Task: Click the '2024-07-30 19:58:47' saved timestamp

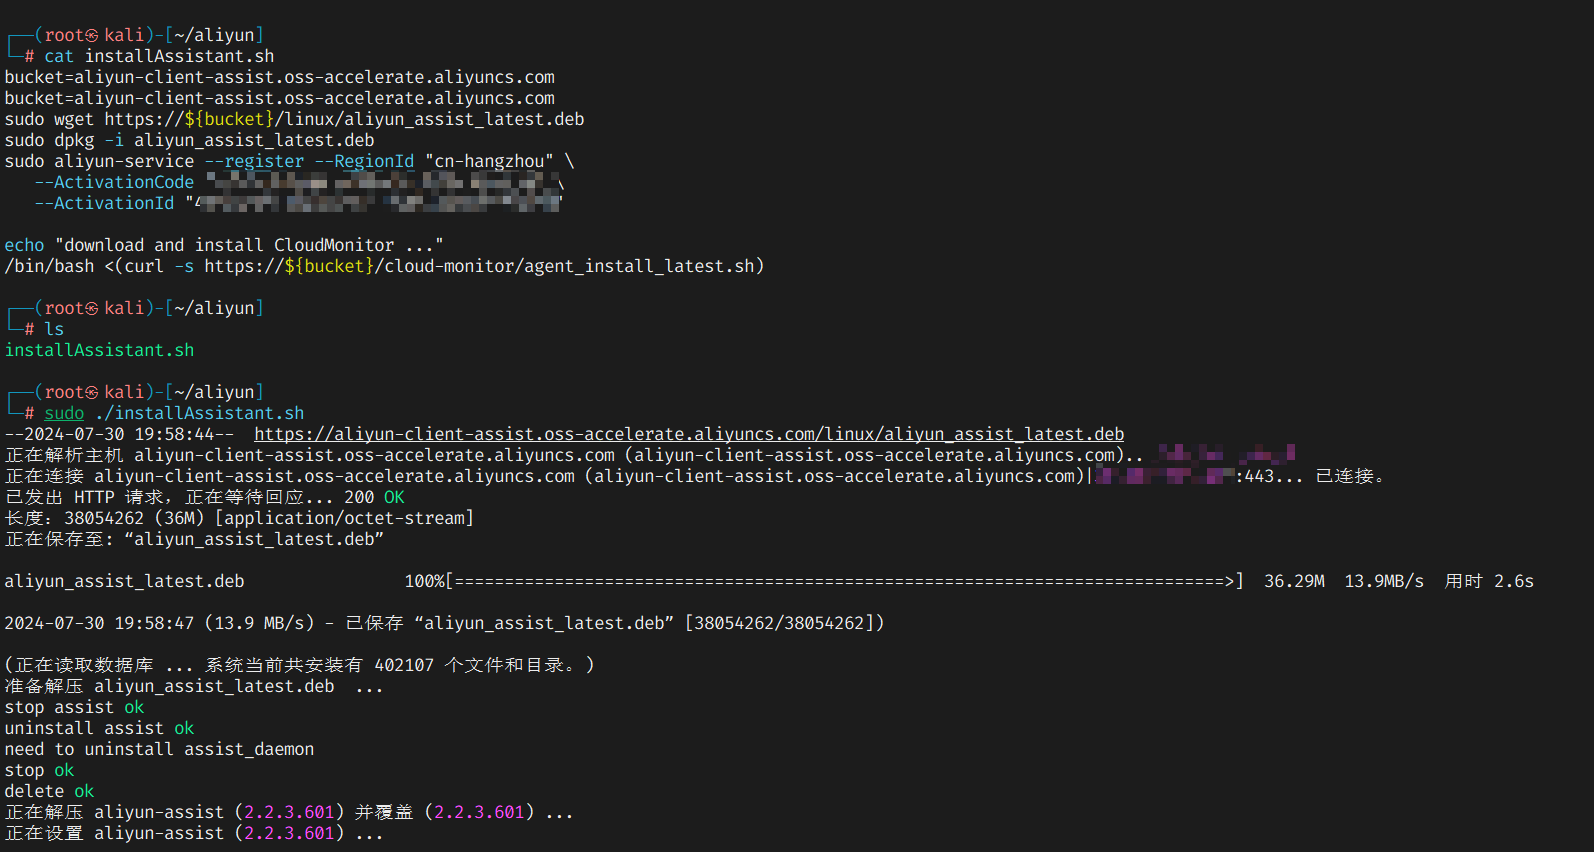Action: point(99,623)
